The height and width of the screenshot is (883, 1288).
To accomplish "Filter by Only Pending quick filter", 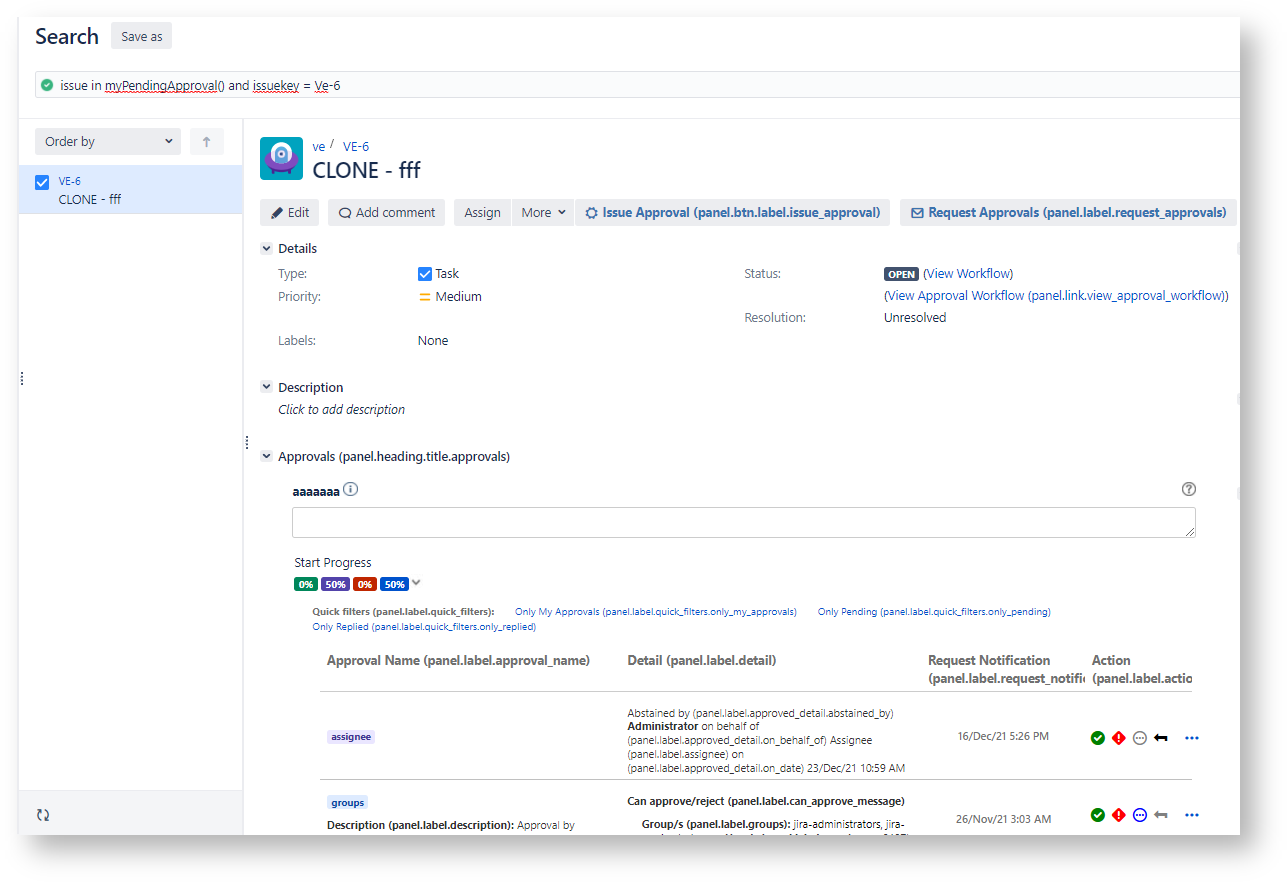I will click(933, 612).
